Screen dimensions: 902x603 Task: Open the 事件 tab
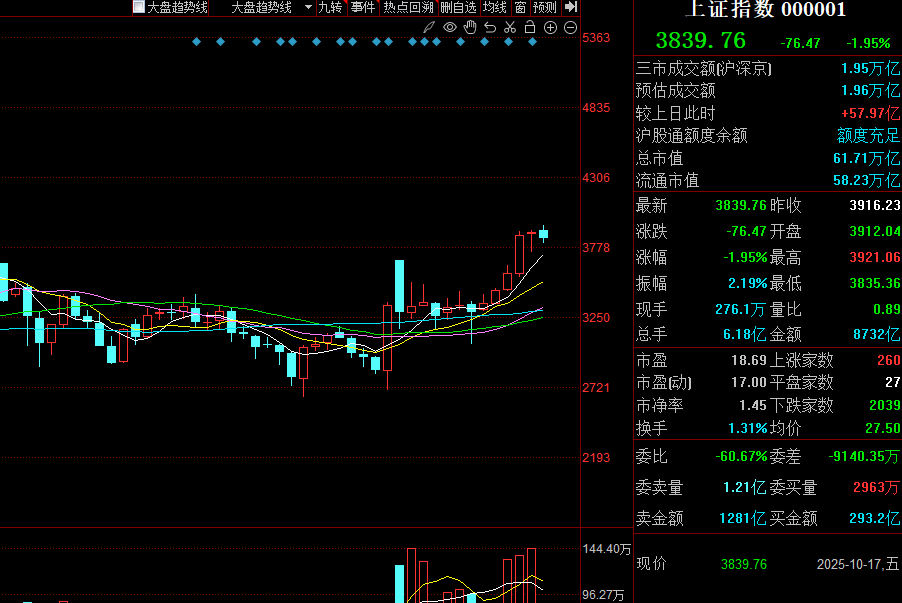tap(362, 7)
